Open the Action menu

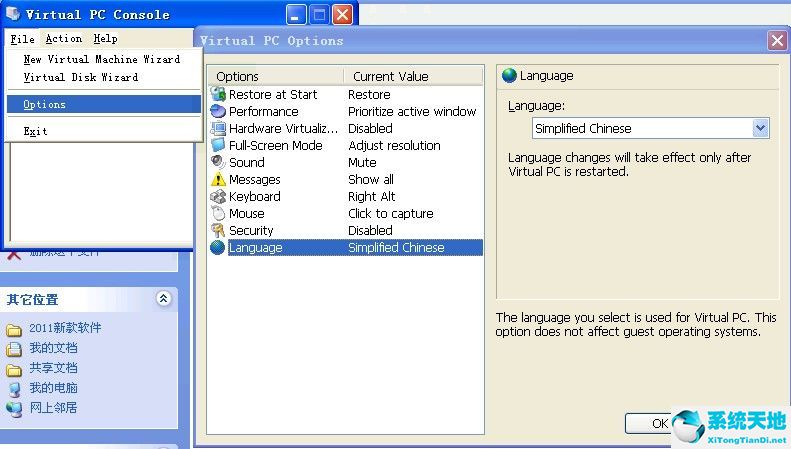[64, 38]
